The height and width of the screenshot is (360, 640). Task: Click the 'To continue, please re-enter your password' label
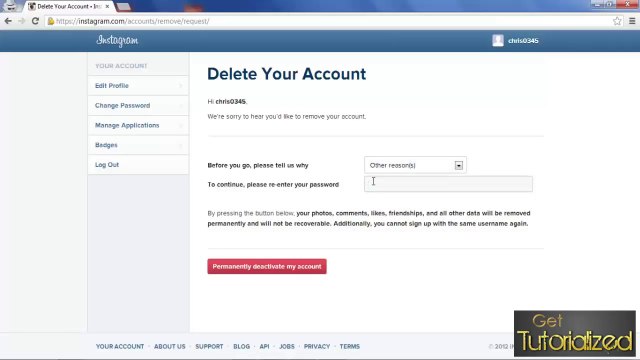(x=273, y=184)
